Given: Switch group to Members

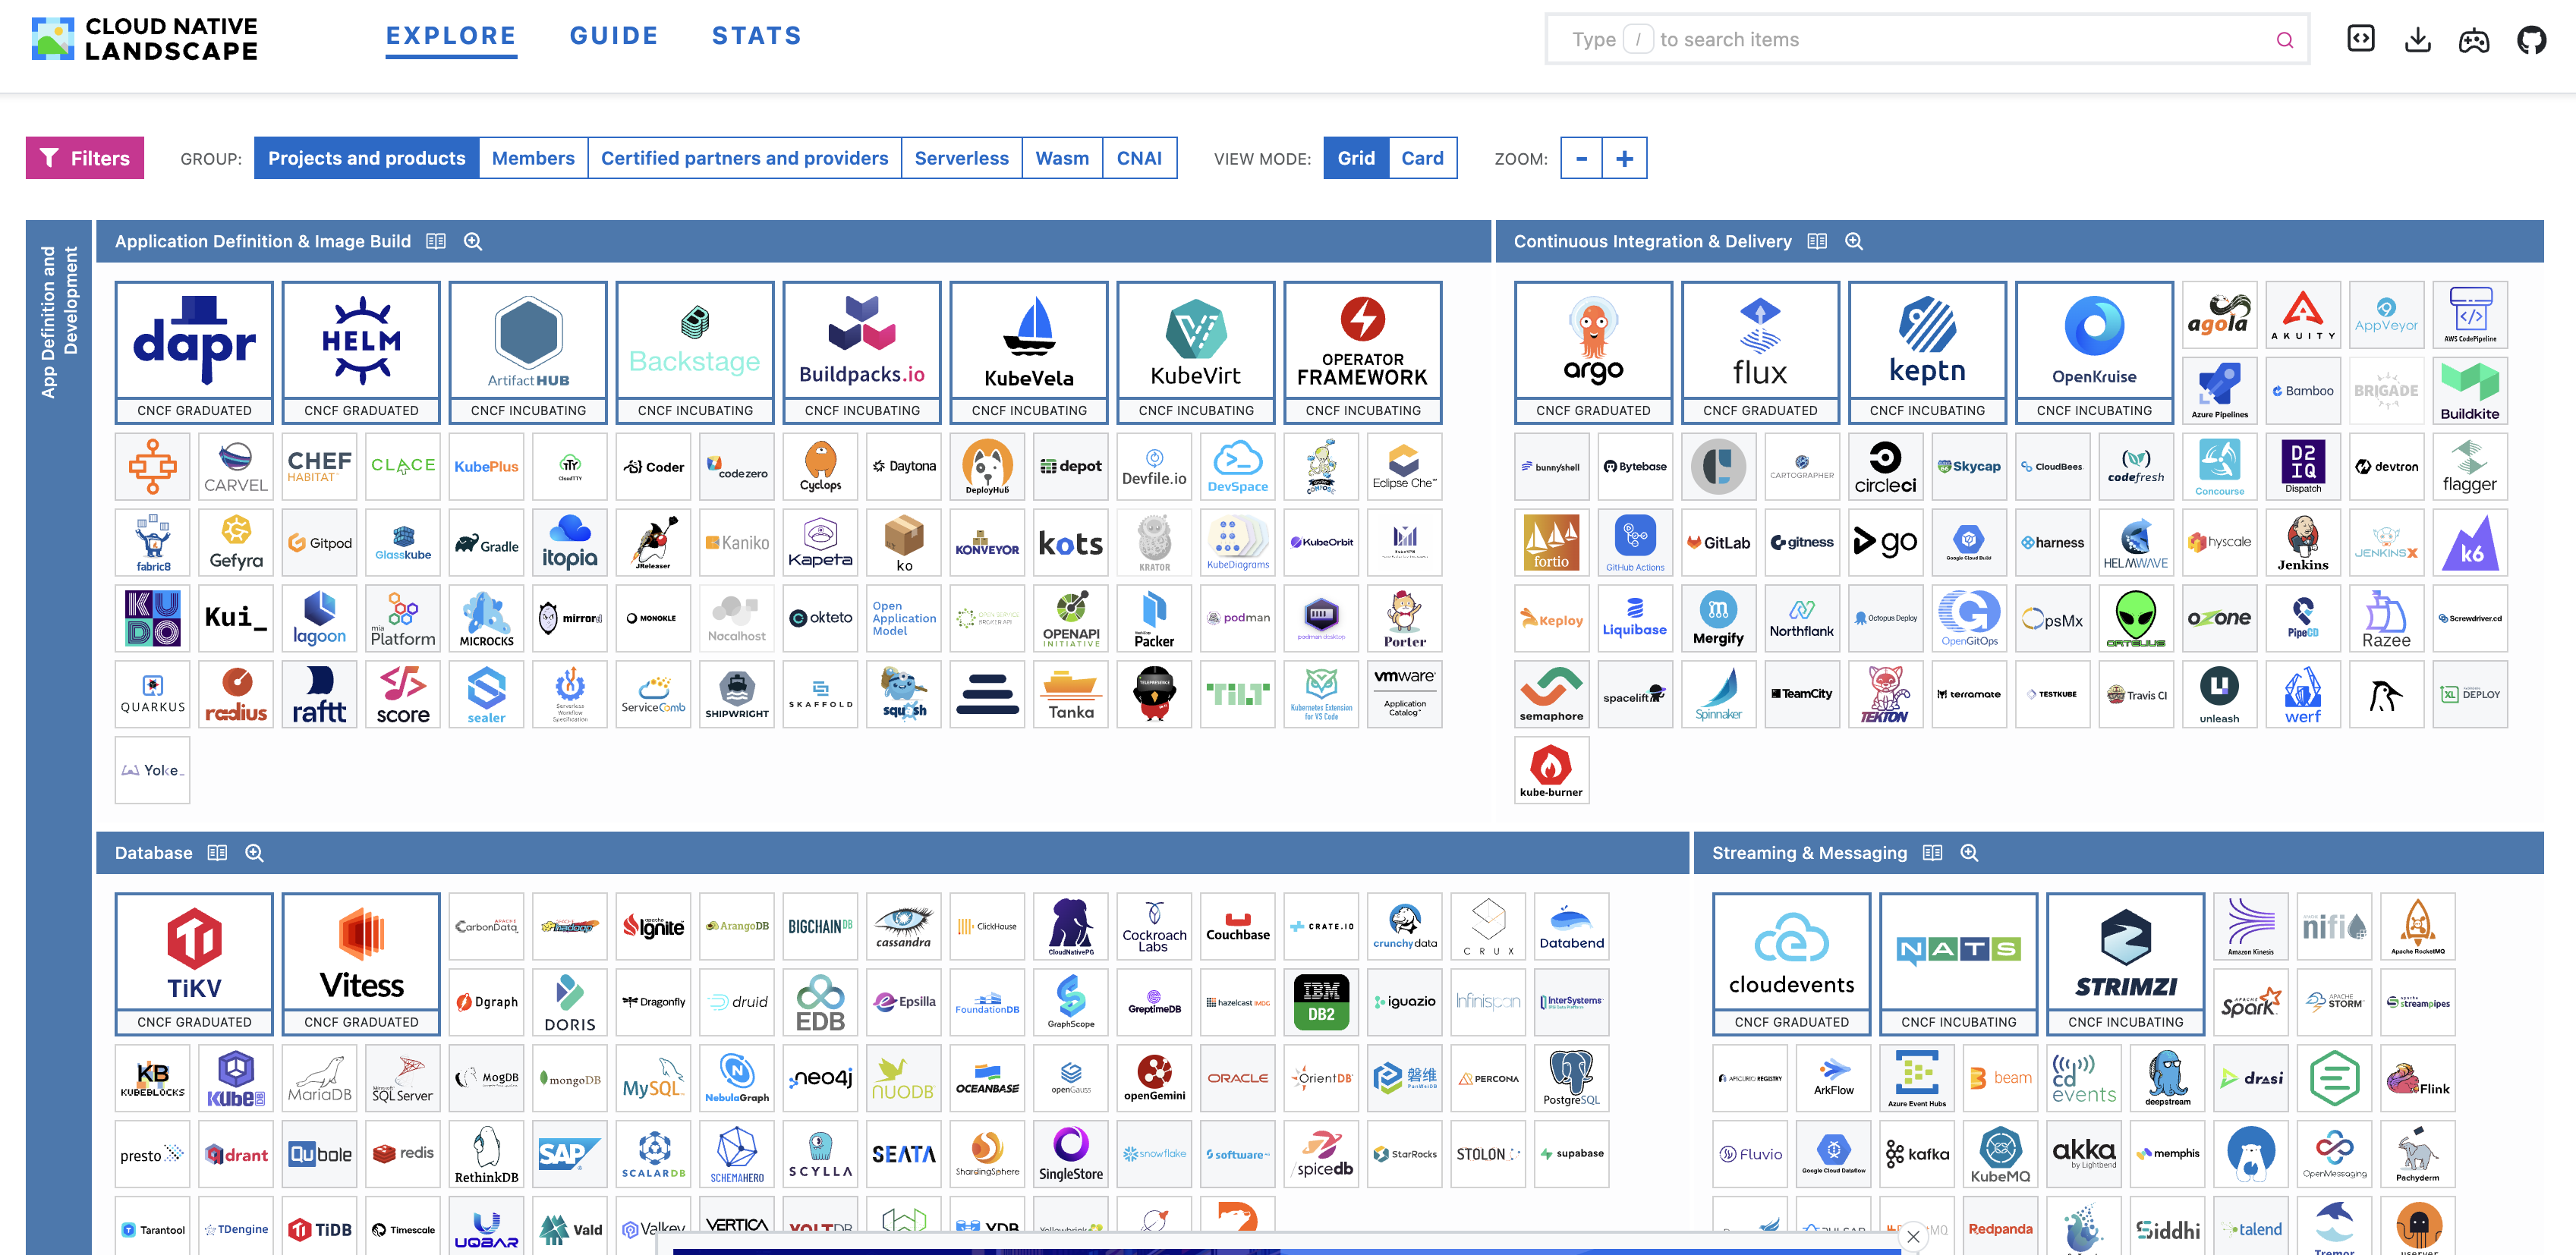Looking at the screenshot, I should pos(533,158).
